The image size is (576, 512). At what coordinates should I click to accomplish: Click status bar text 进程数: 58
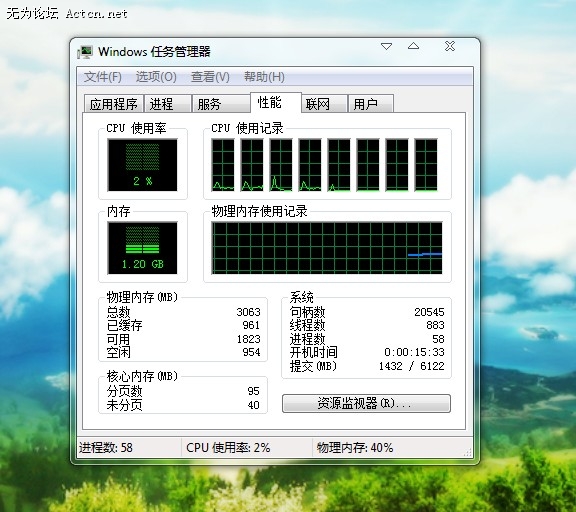pos(106,448)
